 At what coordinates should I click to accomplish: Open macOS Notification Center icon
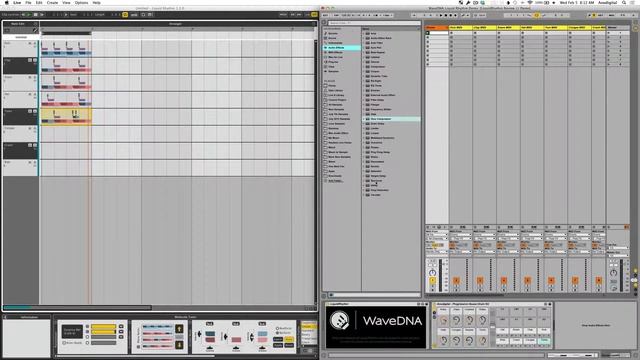634,2
